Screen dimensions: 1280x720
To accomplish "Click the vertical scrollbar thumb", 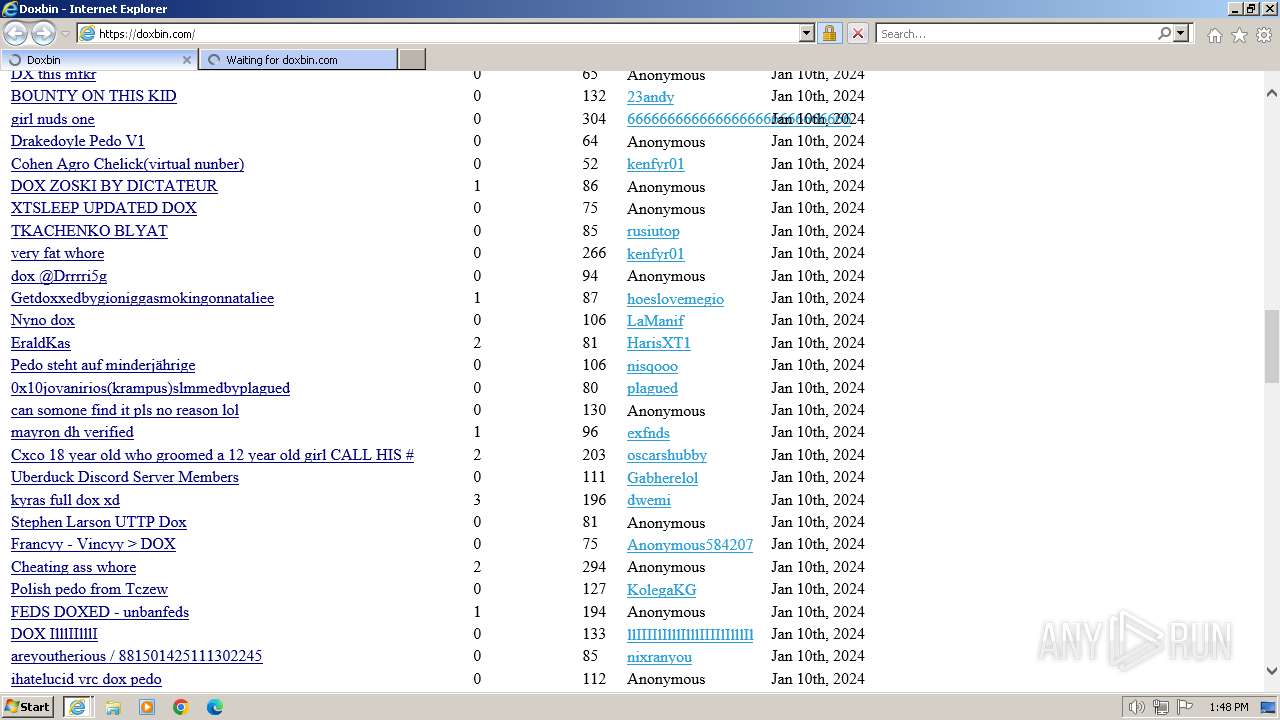I will (x=1271, y=346).
